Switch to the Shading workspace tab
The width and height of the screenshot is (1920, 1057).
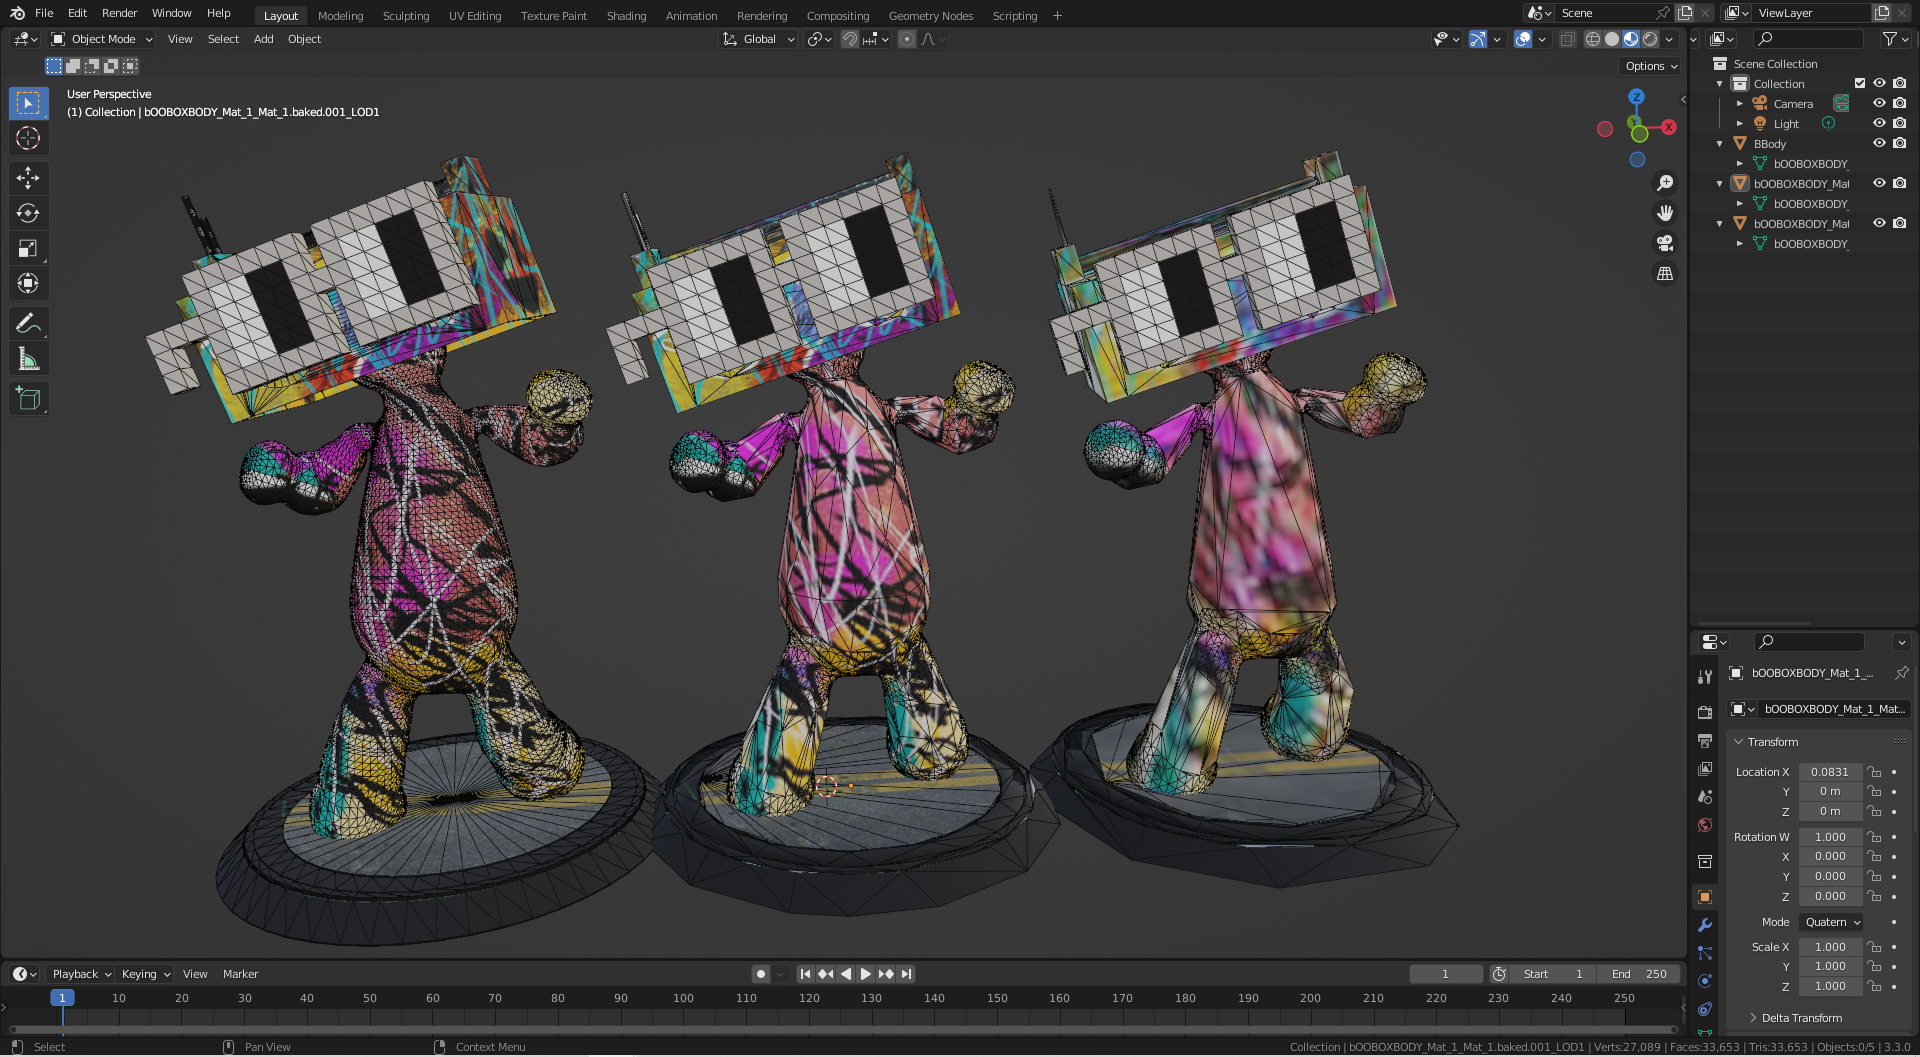tap(626, 15)
